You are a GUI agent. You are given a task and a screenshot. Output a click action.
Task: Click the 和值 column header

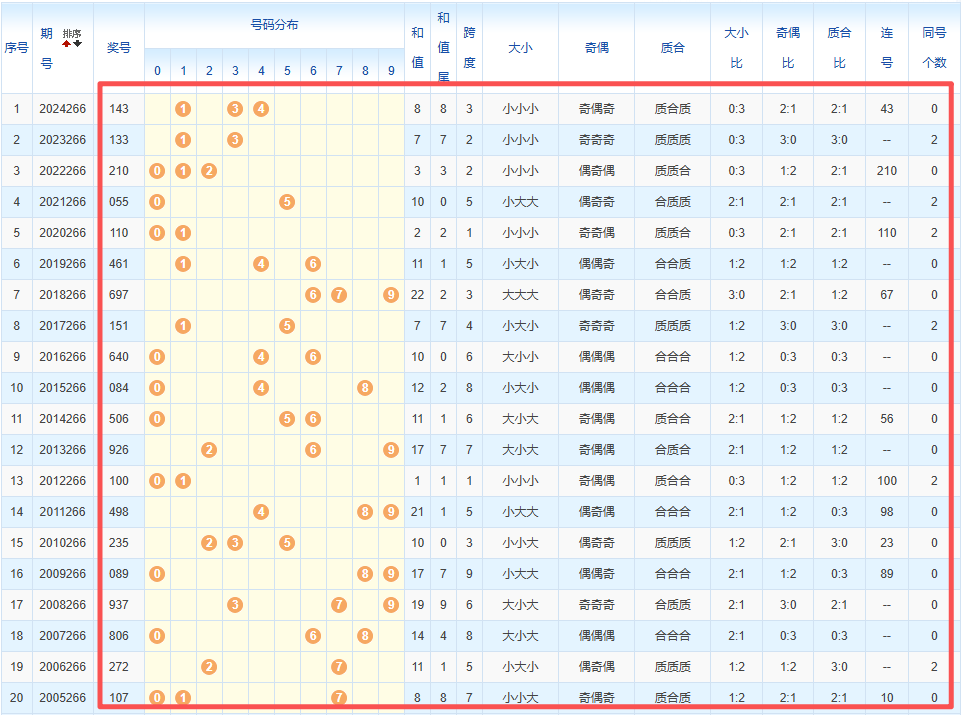[x=417, y=47]
